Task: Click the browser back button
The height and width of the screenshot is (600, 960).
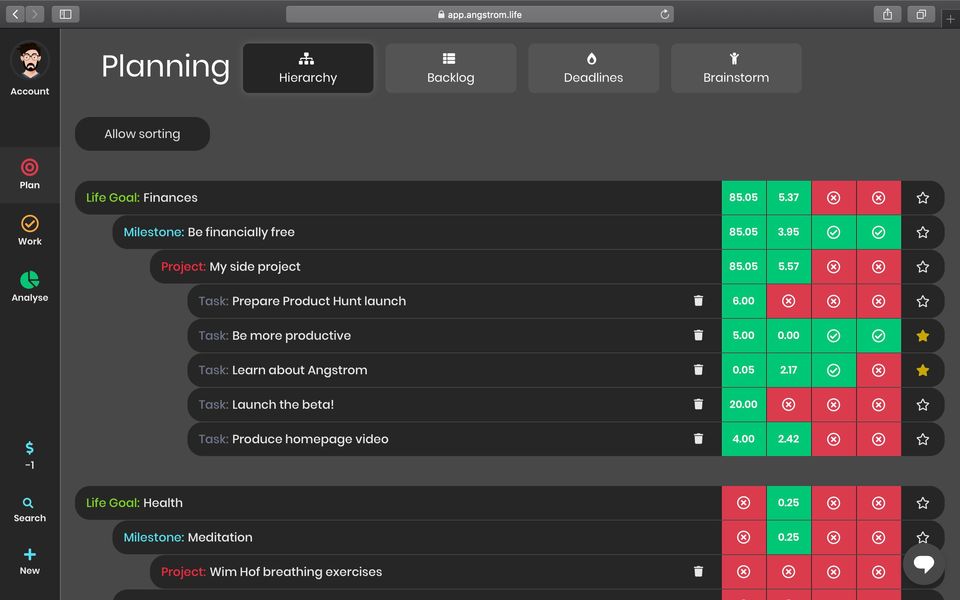Action: click(x=15, y=14)
